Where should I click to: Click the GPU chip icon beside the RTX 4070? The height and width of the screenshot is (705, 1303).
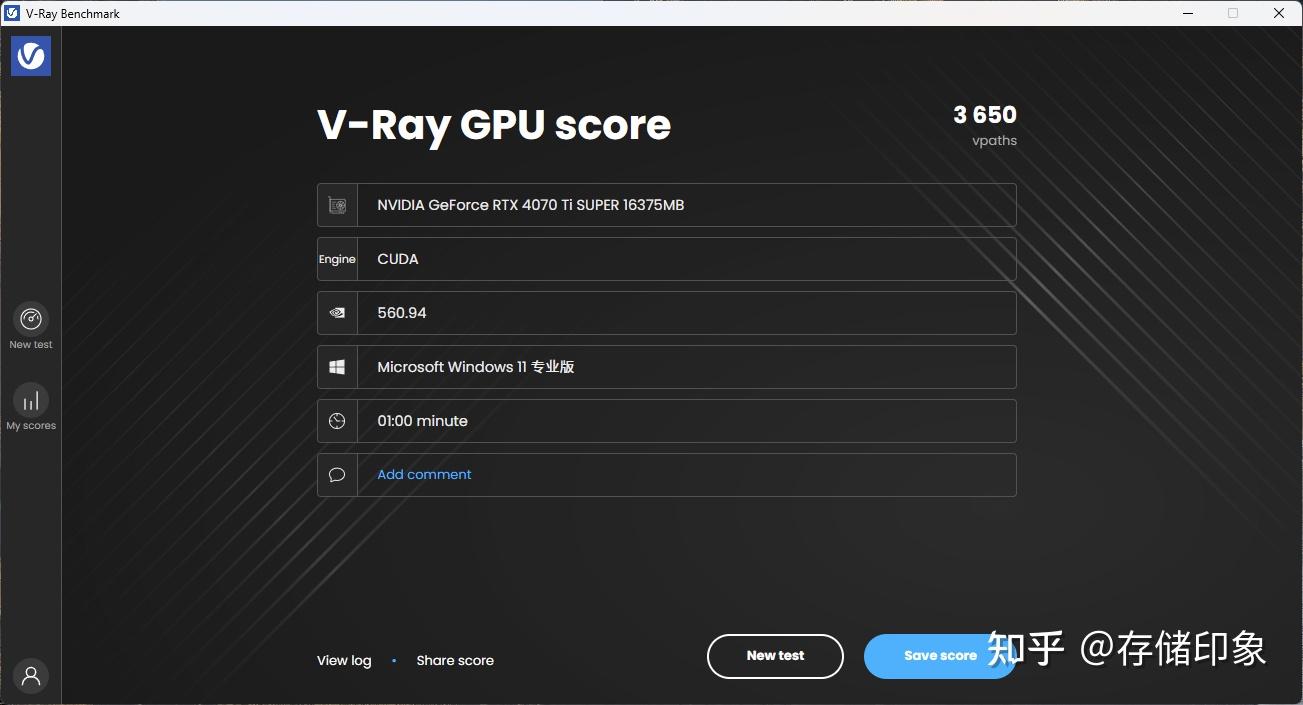pyautogui.click(x=337, y=204)
